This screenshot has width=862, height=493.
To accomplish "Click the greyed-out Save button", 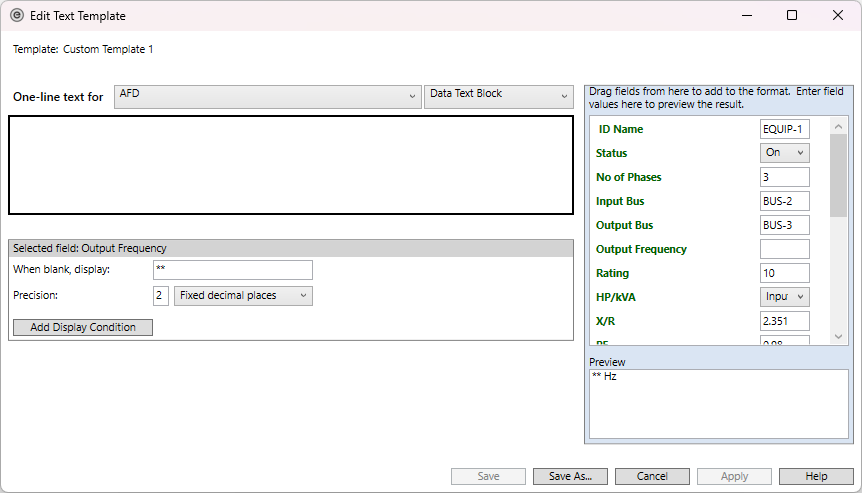I will [488, 477].
